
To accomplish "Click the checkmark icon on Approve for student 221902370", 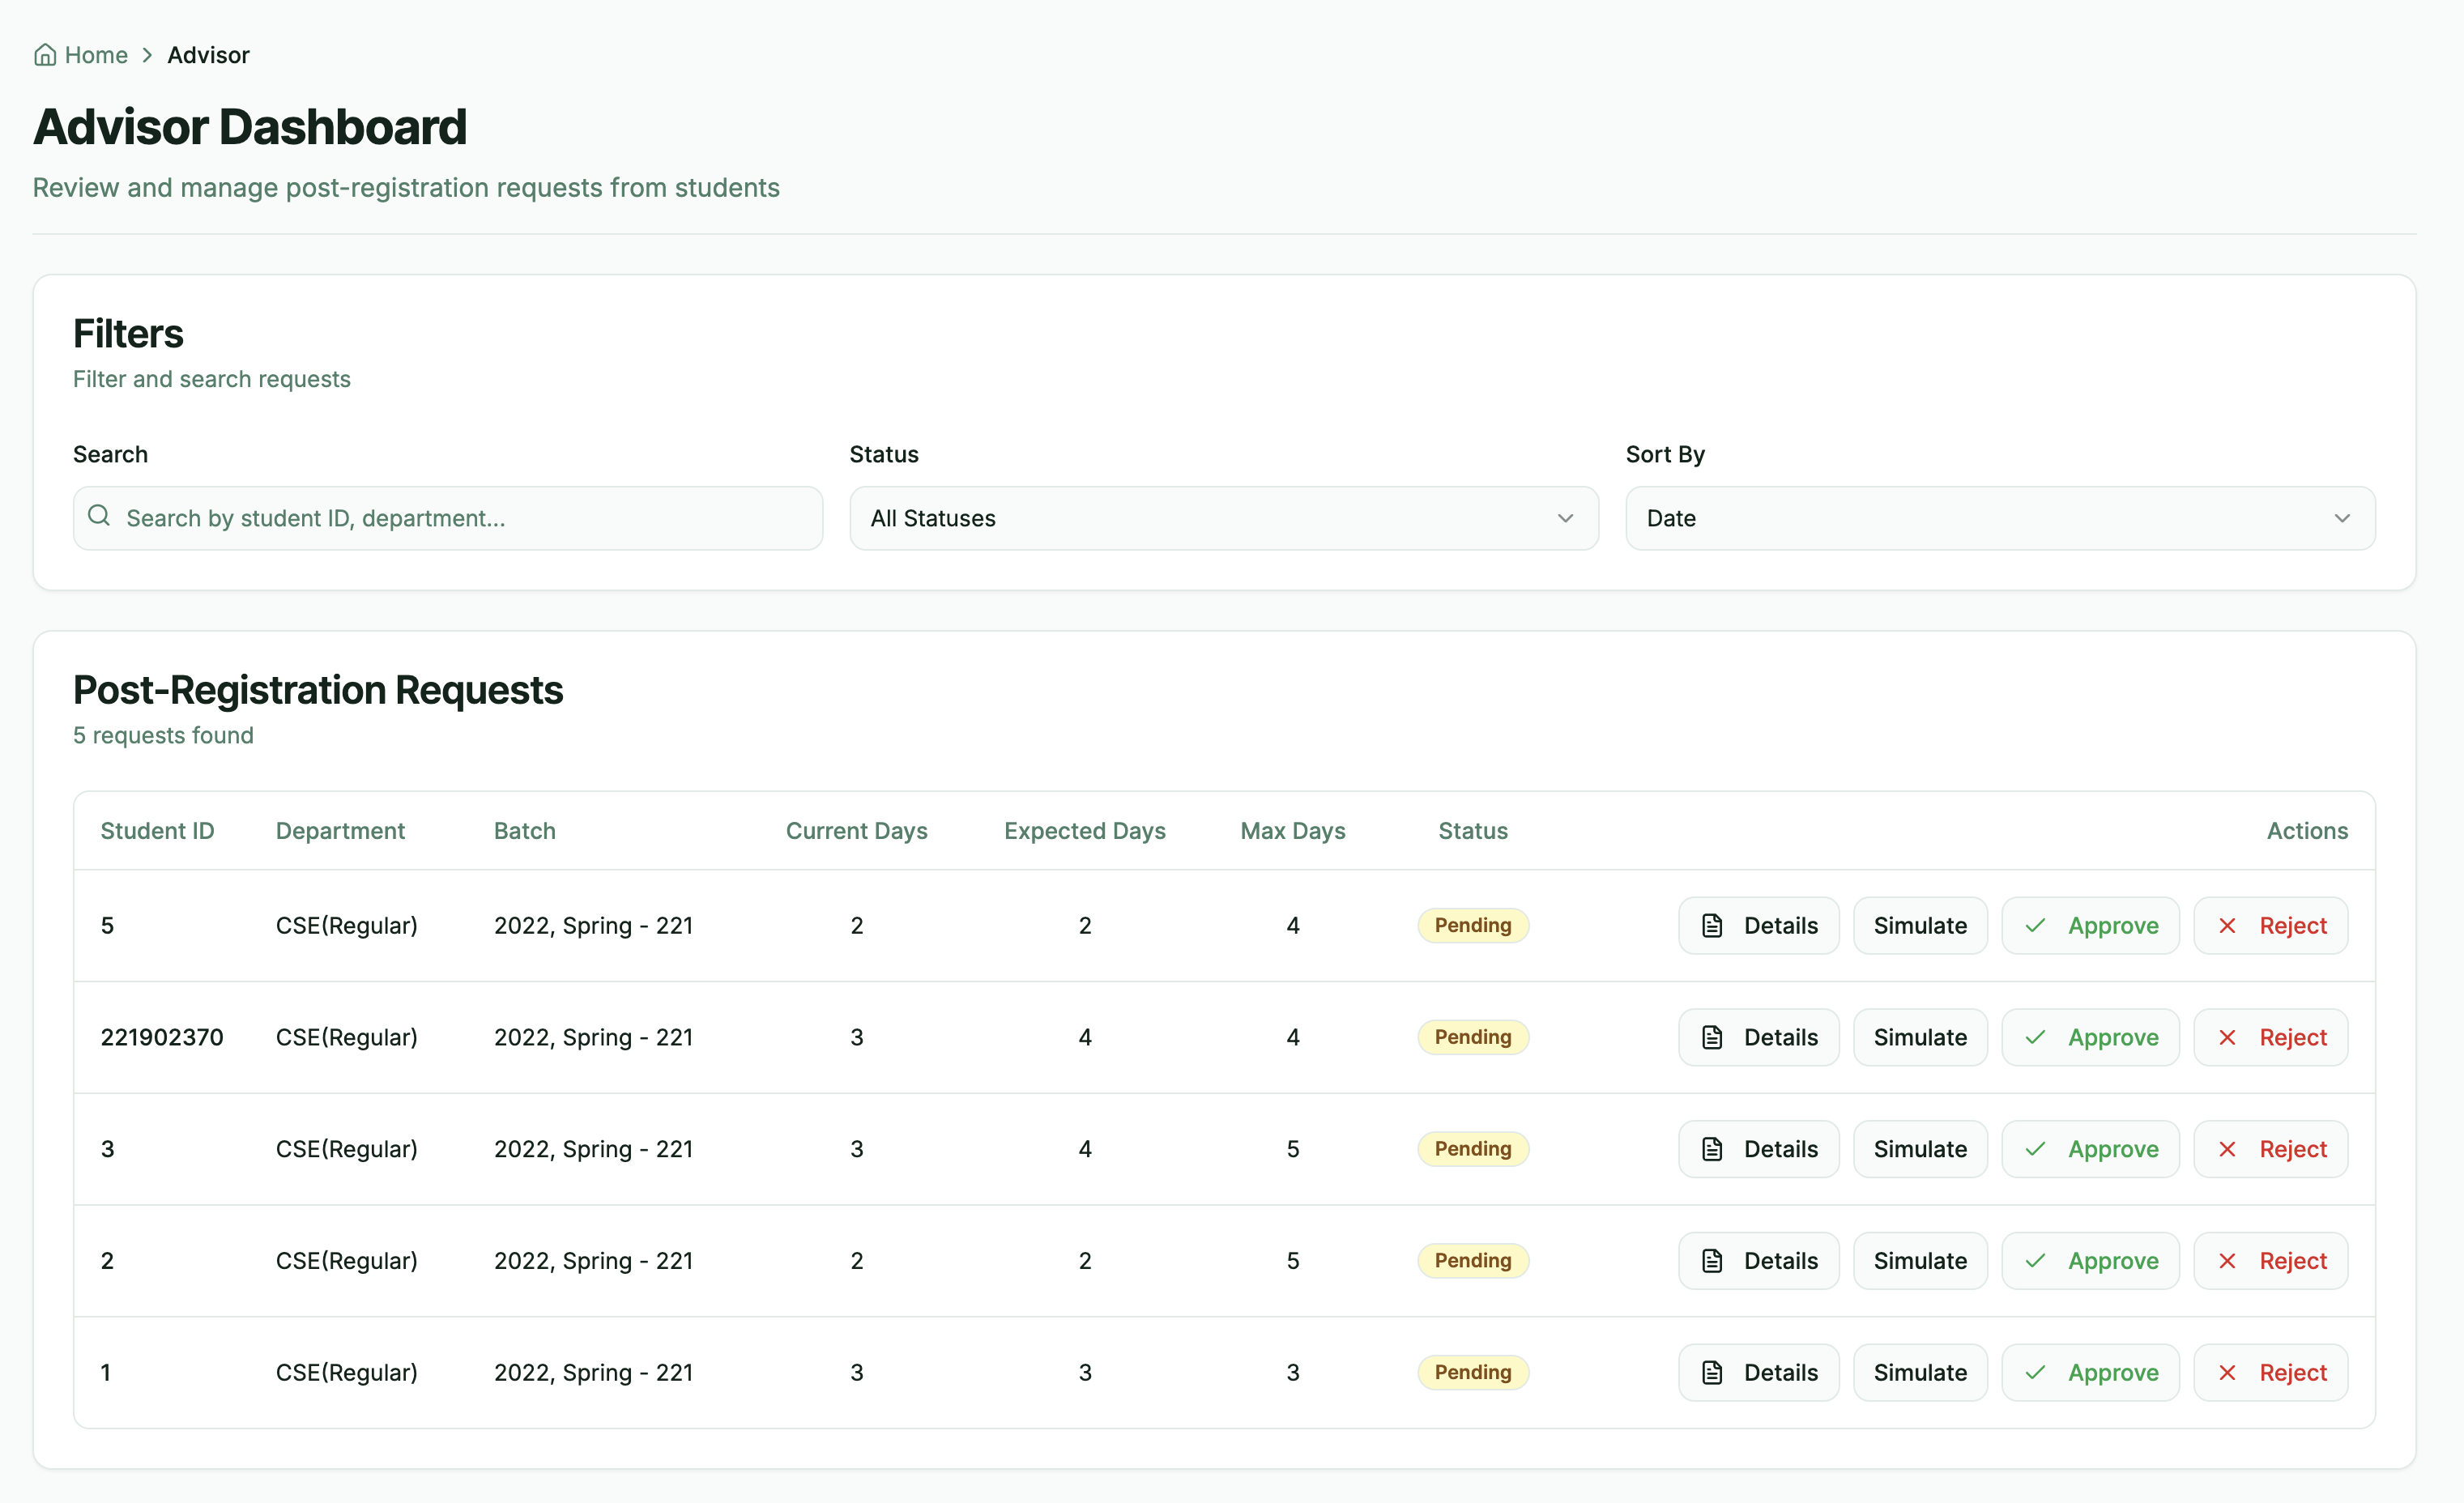I will [x=2035, y=1037].
